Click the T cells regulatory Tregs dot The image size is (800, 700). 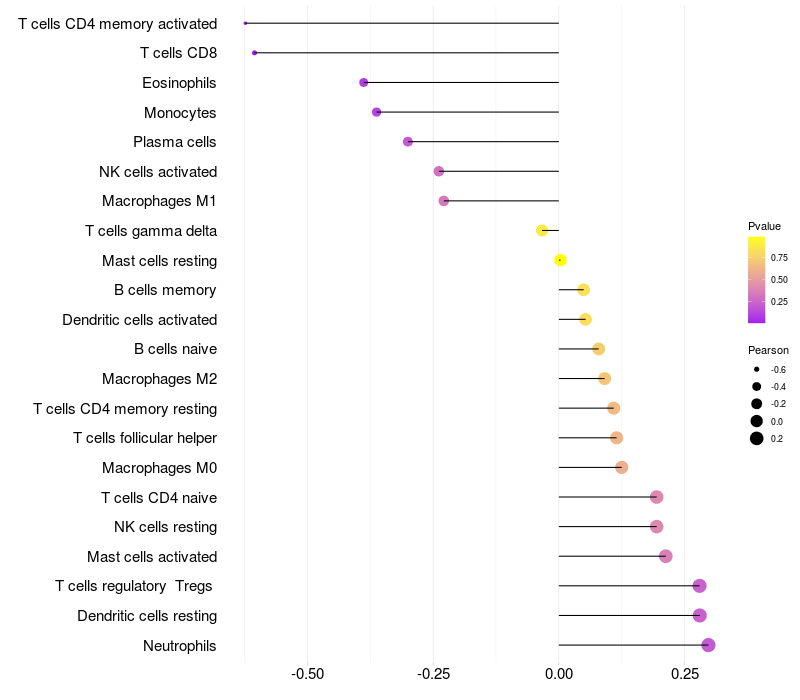[x=699, y=586]
